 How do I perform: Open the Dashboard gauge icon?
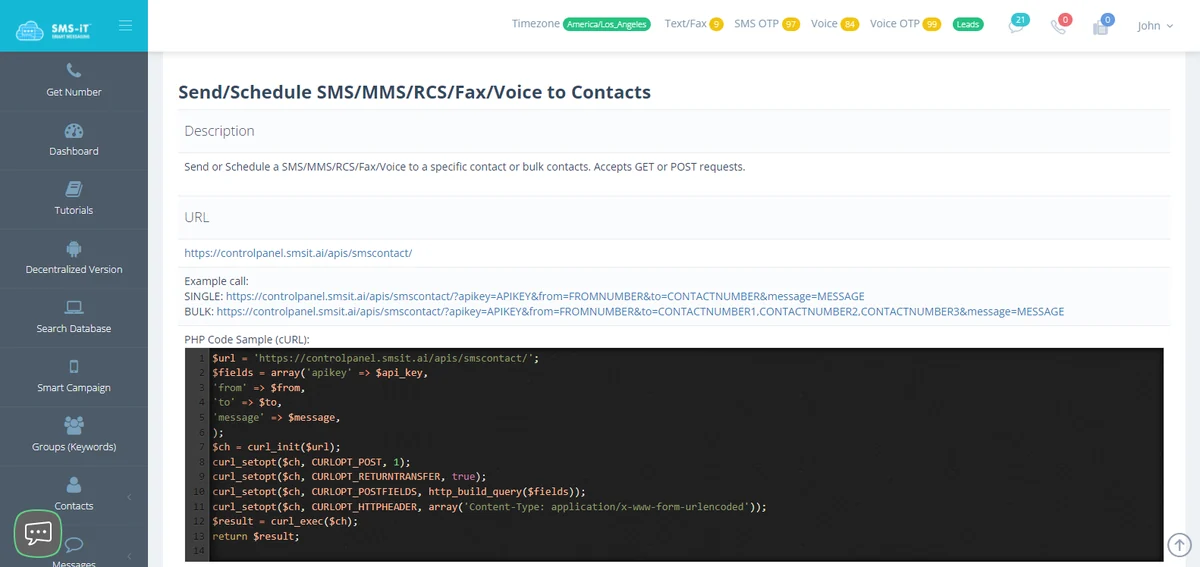(74, 130)
